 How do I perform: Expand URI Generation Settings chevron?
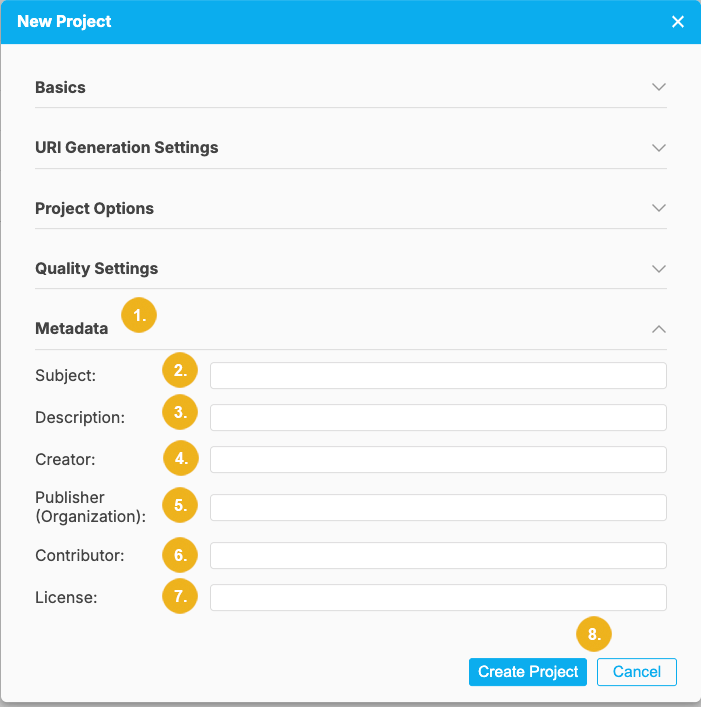pos(658,147)
